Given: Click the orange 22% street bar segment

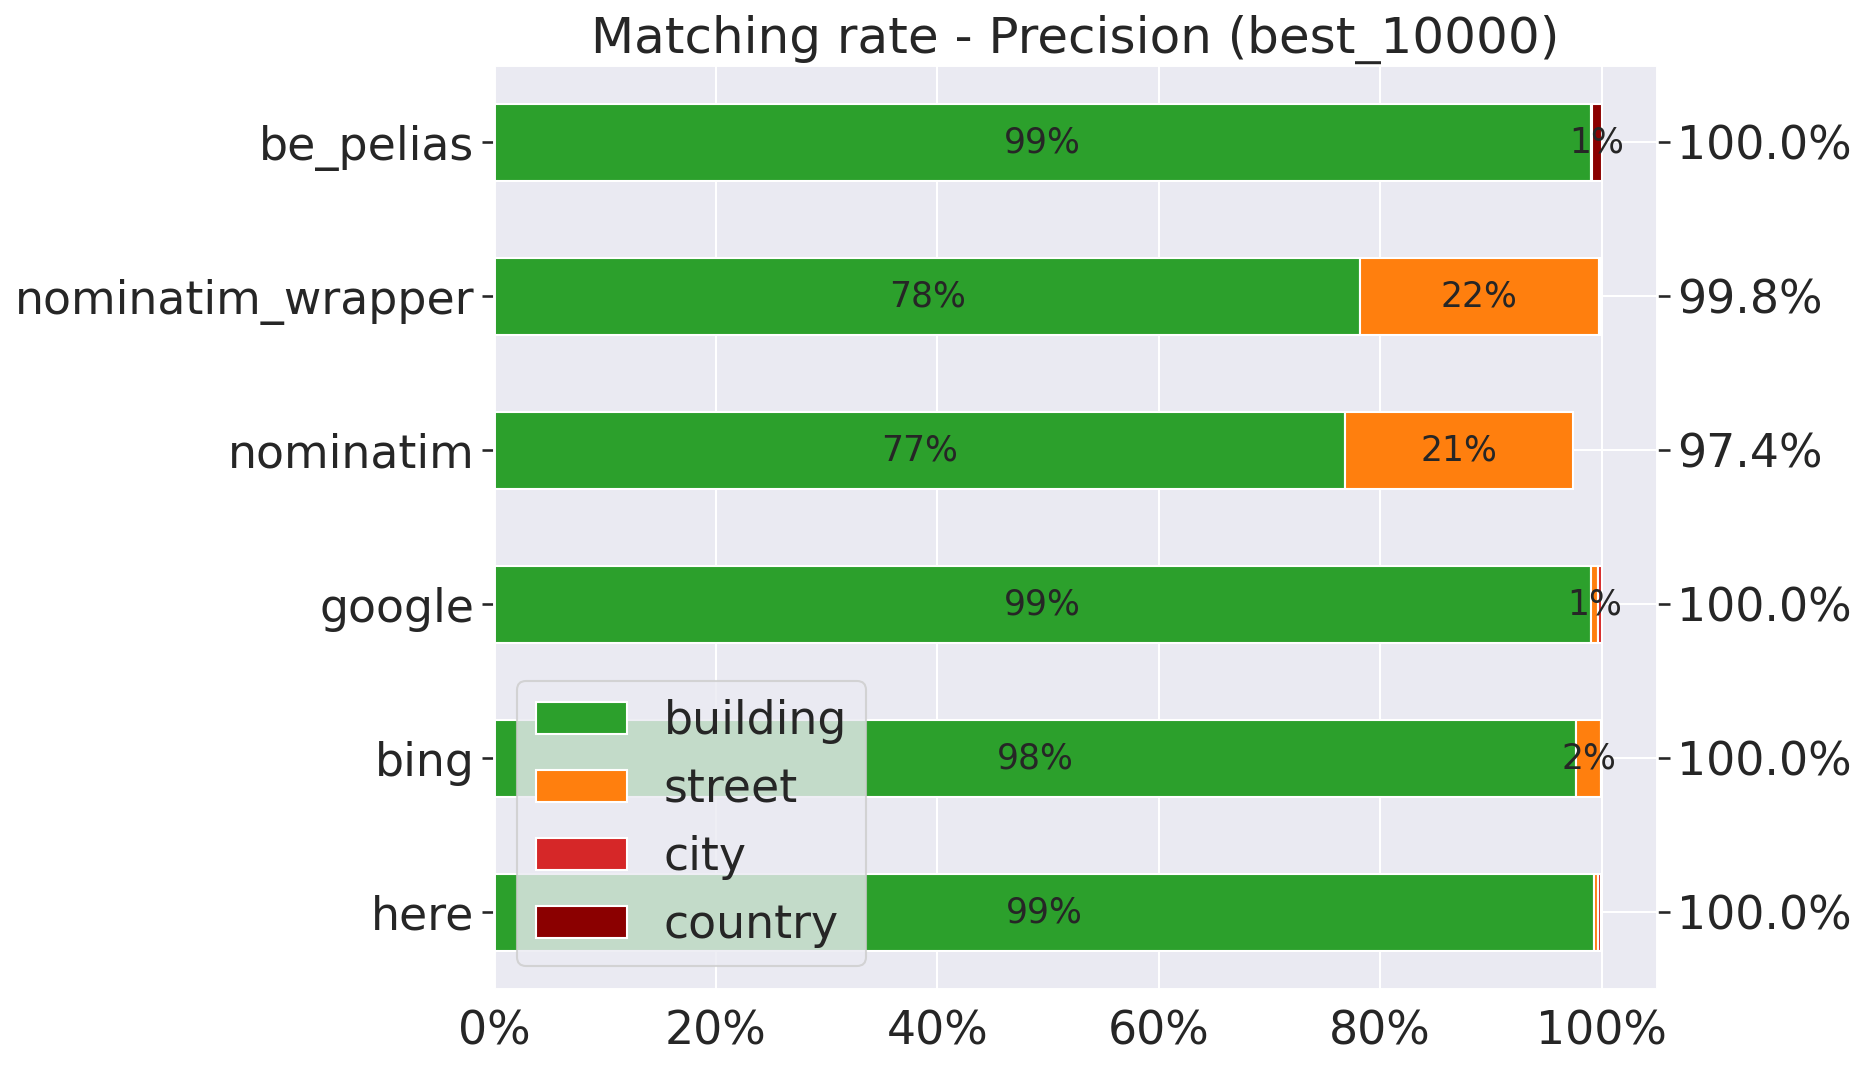Looking at the screenshot, I should coord(1478,297).
